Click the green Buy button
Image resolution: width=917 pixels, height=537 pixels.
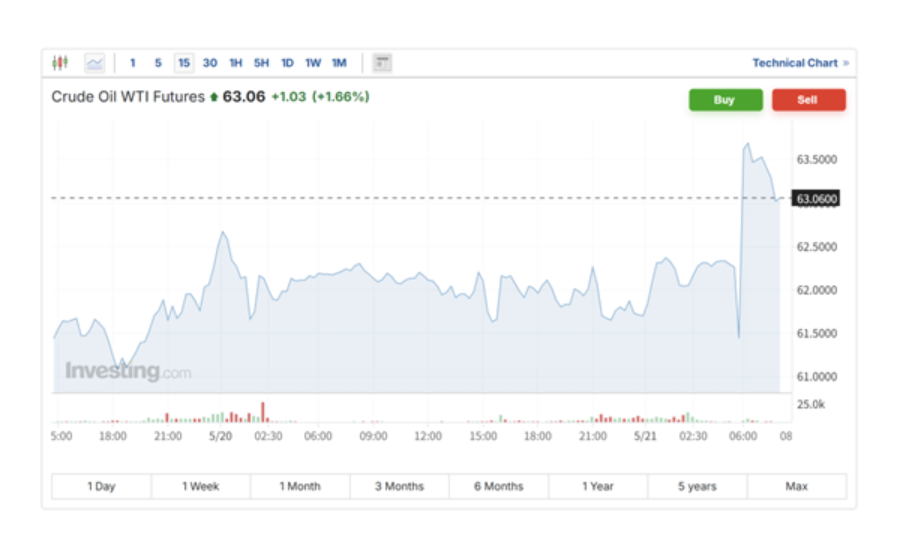[x=726, y=100]
